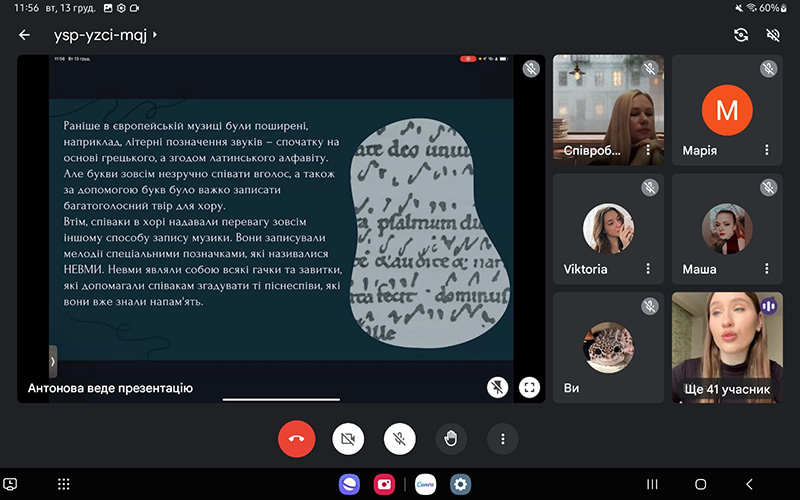Open Canva from the taskbar
This screenshot has height=500, width=800.
point(426,484)
